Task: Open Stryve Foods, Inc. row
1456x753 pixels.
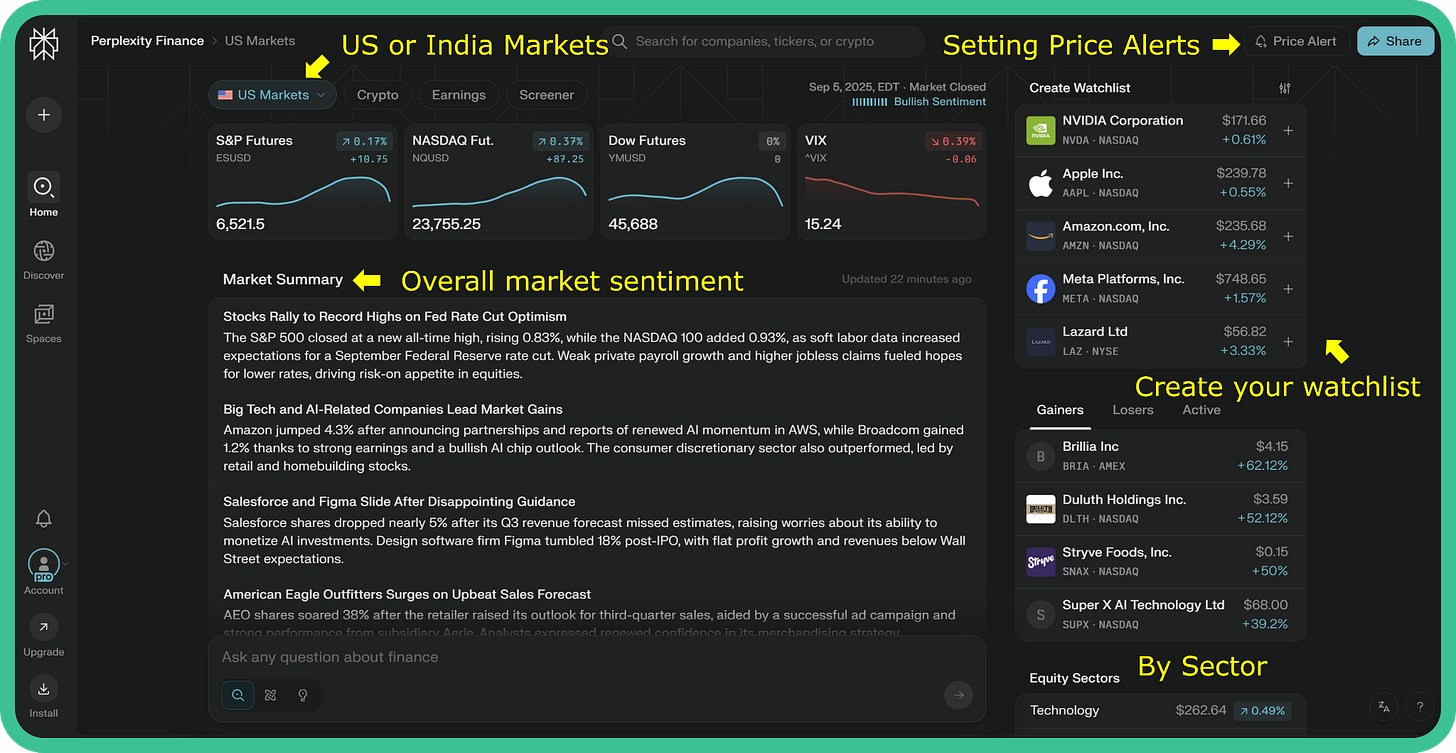Action: 1160,562
